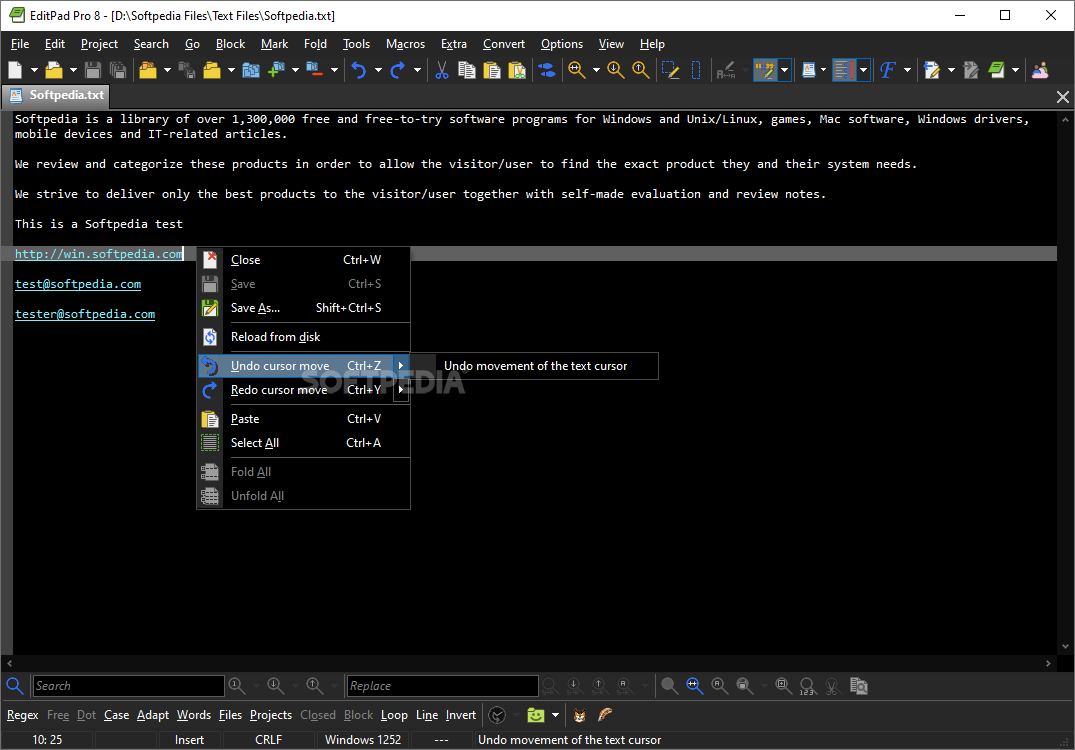This screenshot has height=750, width=1075.
Task: Click the remove-from-project red minus icon
Action: 315,70
